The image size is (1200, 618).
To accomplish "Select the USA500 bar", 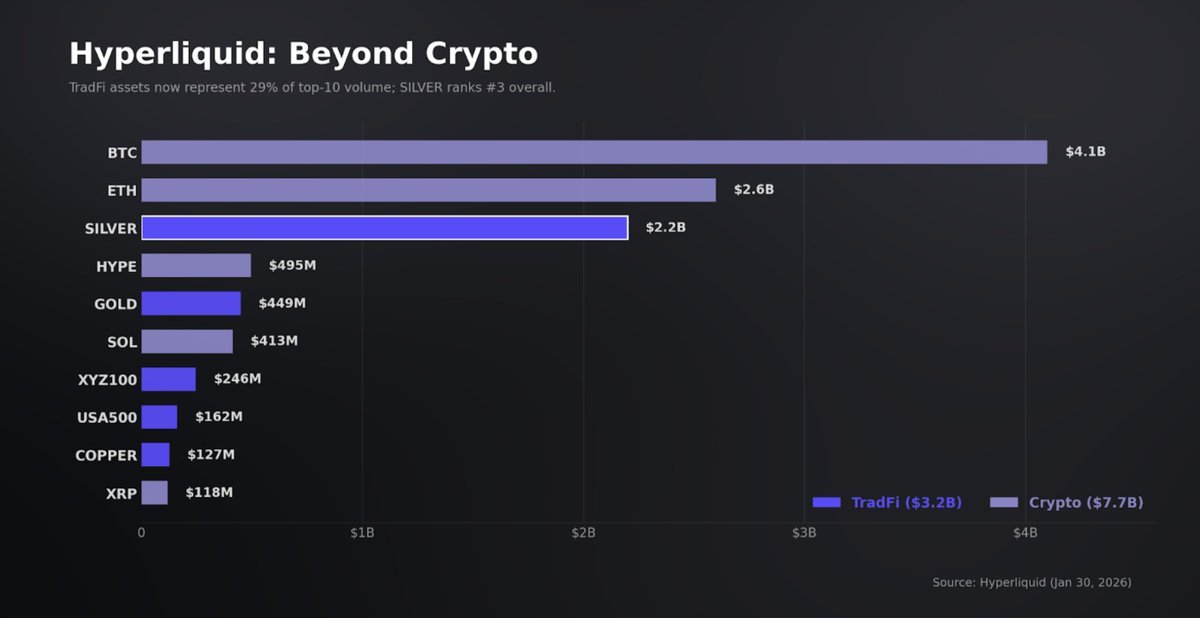I will point(159,417).
